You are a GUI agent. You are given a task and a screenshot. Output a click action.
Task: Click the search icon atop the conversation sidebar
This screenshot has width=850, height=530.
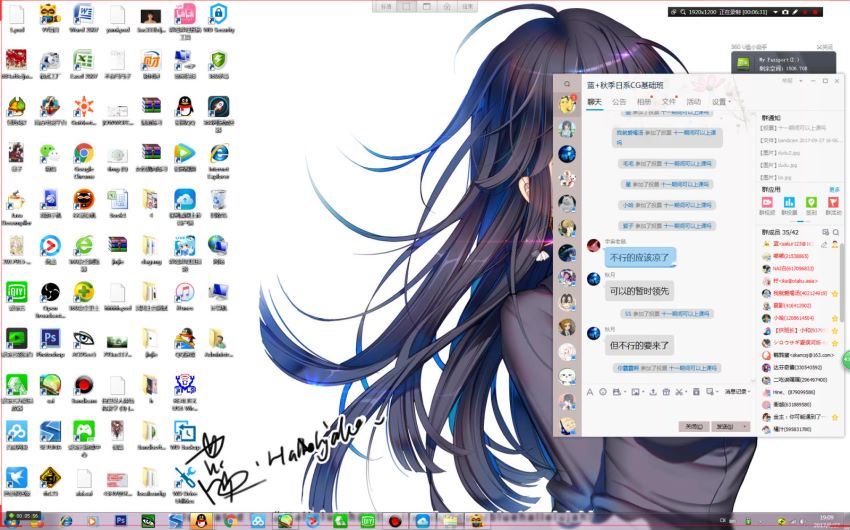pos(567,84)
